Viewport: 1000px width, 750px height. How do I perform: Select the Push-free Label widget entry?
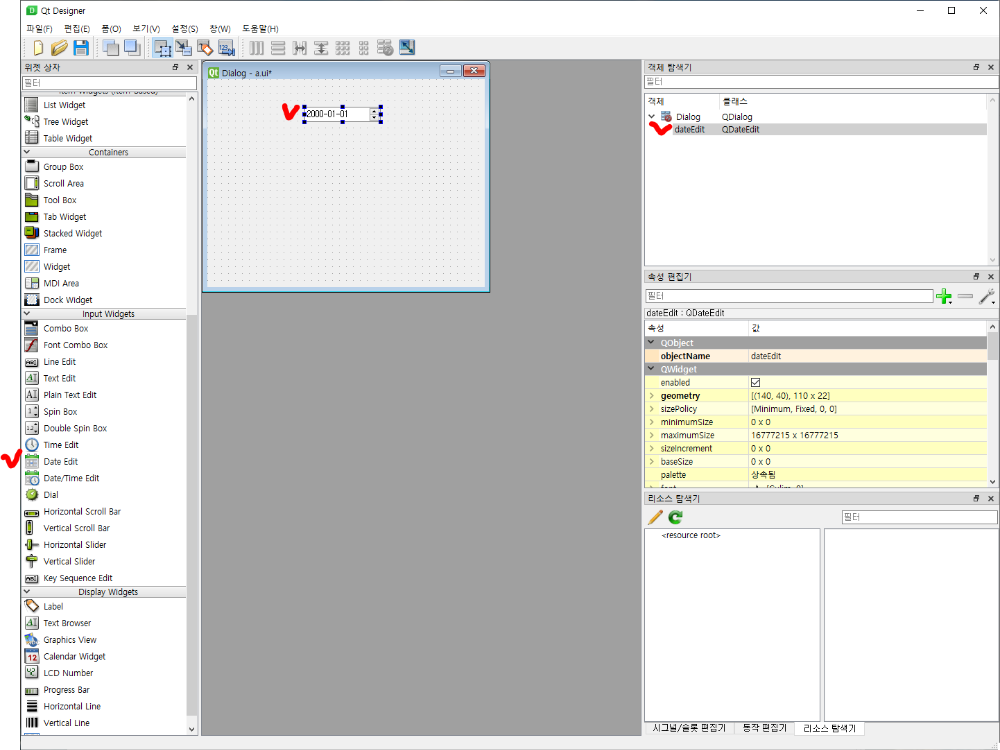coord(53,607)
